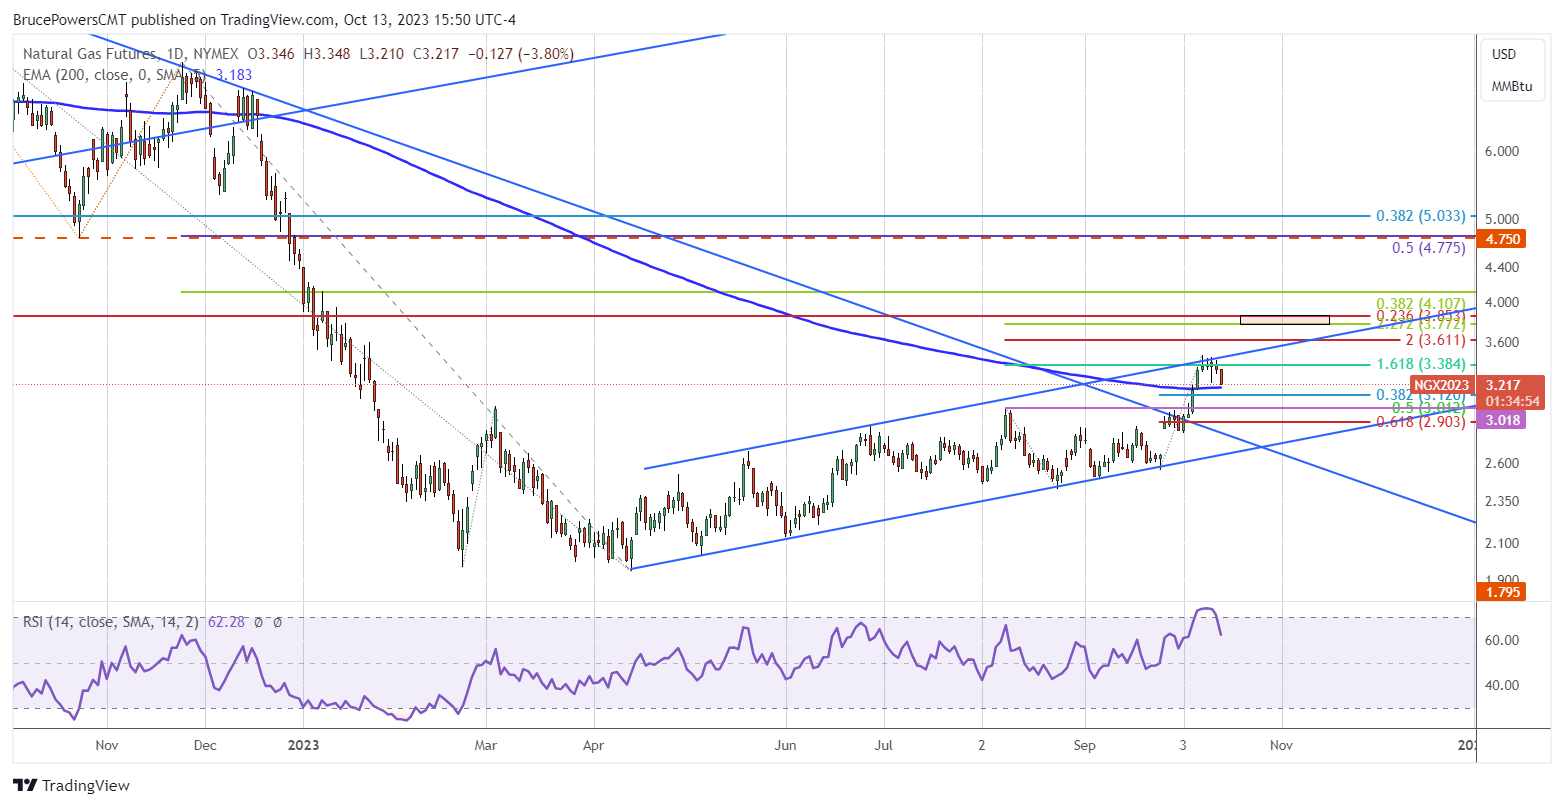
Task: Click the EMA (200, close) indicator legend
Action: [114, 74]
